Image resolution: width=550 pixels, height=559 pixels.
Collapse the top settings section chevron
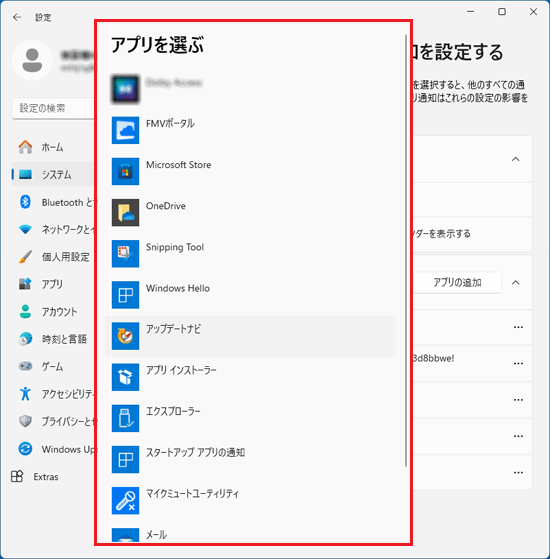pos(515,159)
